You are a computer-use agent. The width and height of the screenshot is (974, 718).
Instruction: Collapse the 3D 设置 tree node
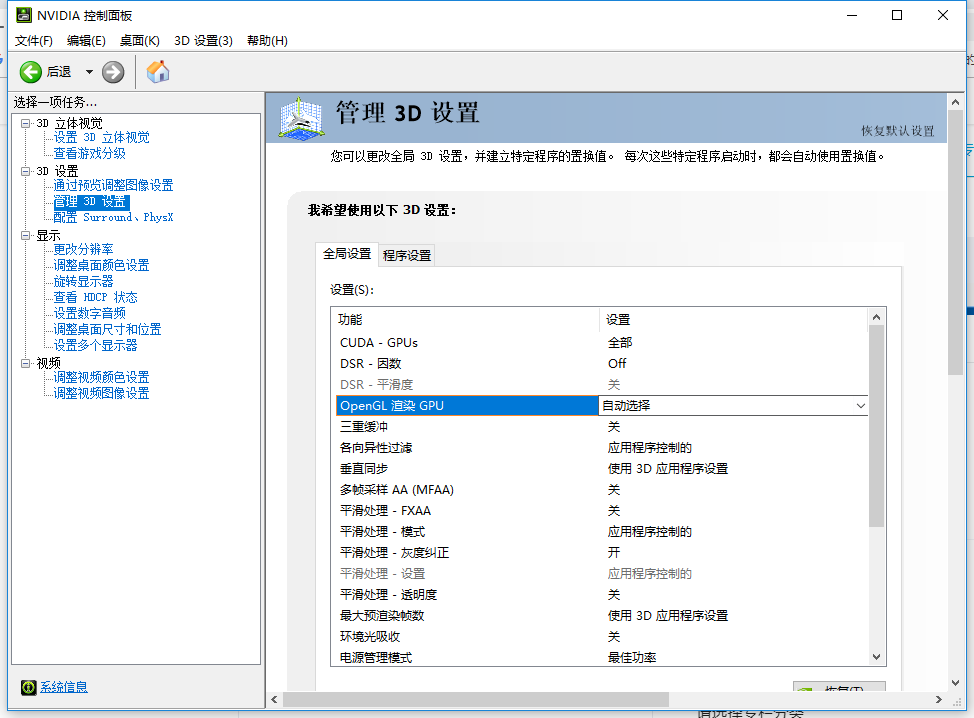point(25,171)
